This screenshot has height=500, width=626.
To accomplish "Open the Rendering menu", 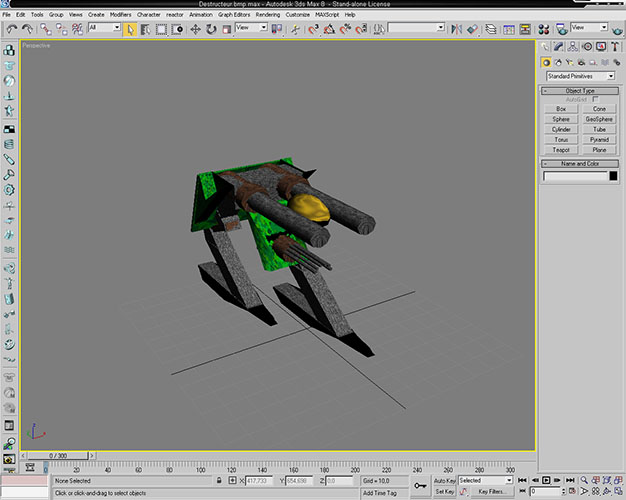I will 267,15.
